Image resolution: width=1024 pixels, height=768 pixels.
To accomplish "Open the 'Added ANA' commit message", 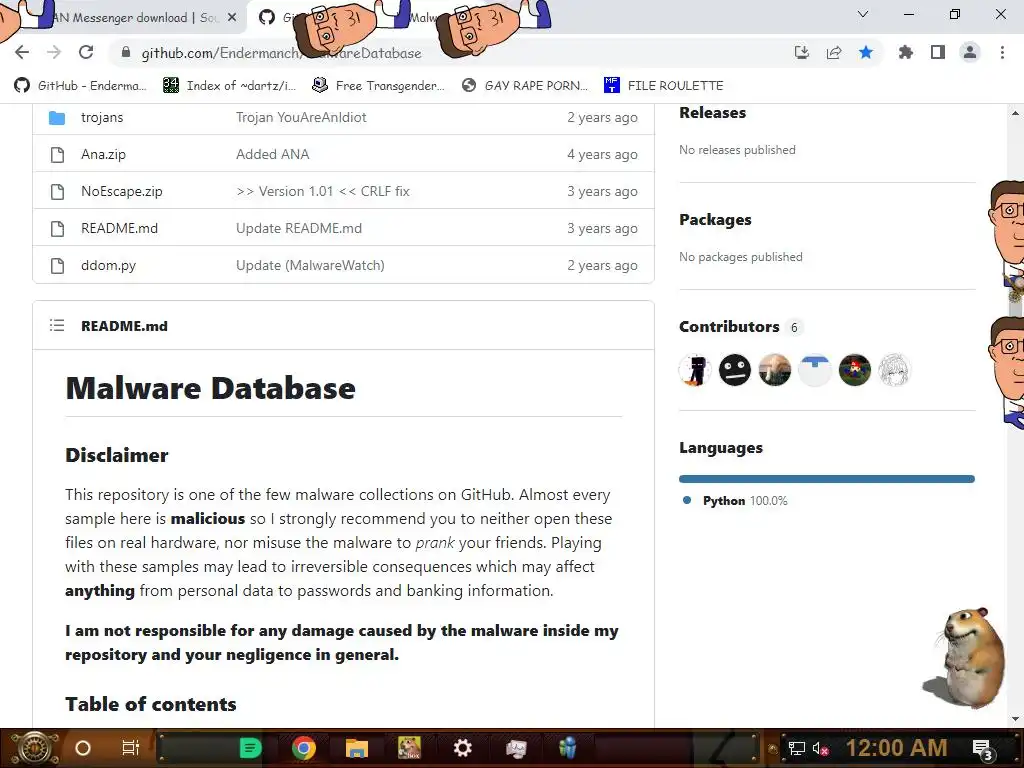I will pos(272,155).
